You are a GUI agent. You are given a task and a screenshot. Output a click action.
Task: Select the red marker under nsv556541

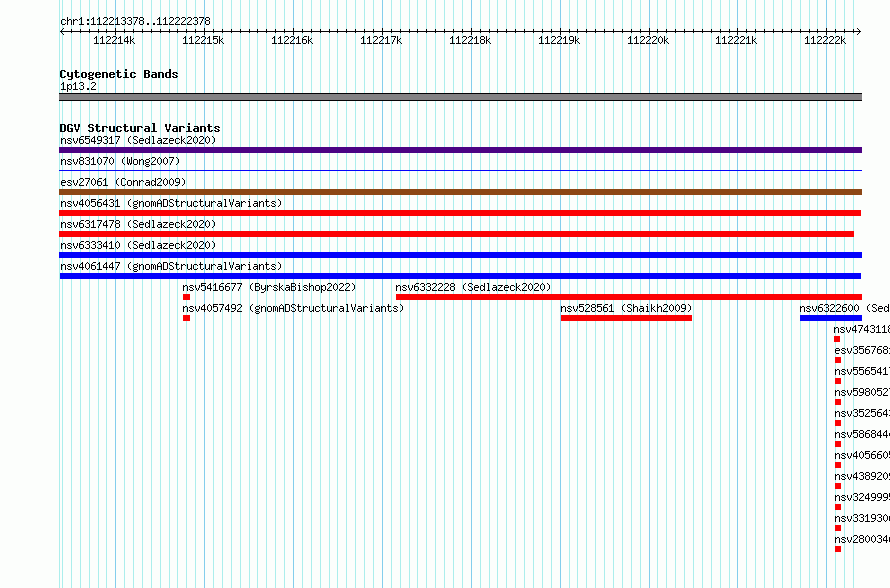click(x=838, y=381)
